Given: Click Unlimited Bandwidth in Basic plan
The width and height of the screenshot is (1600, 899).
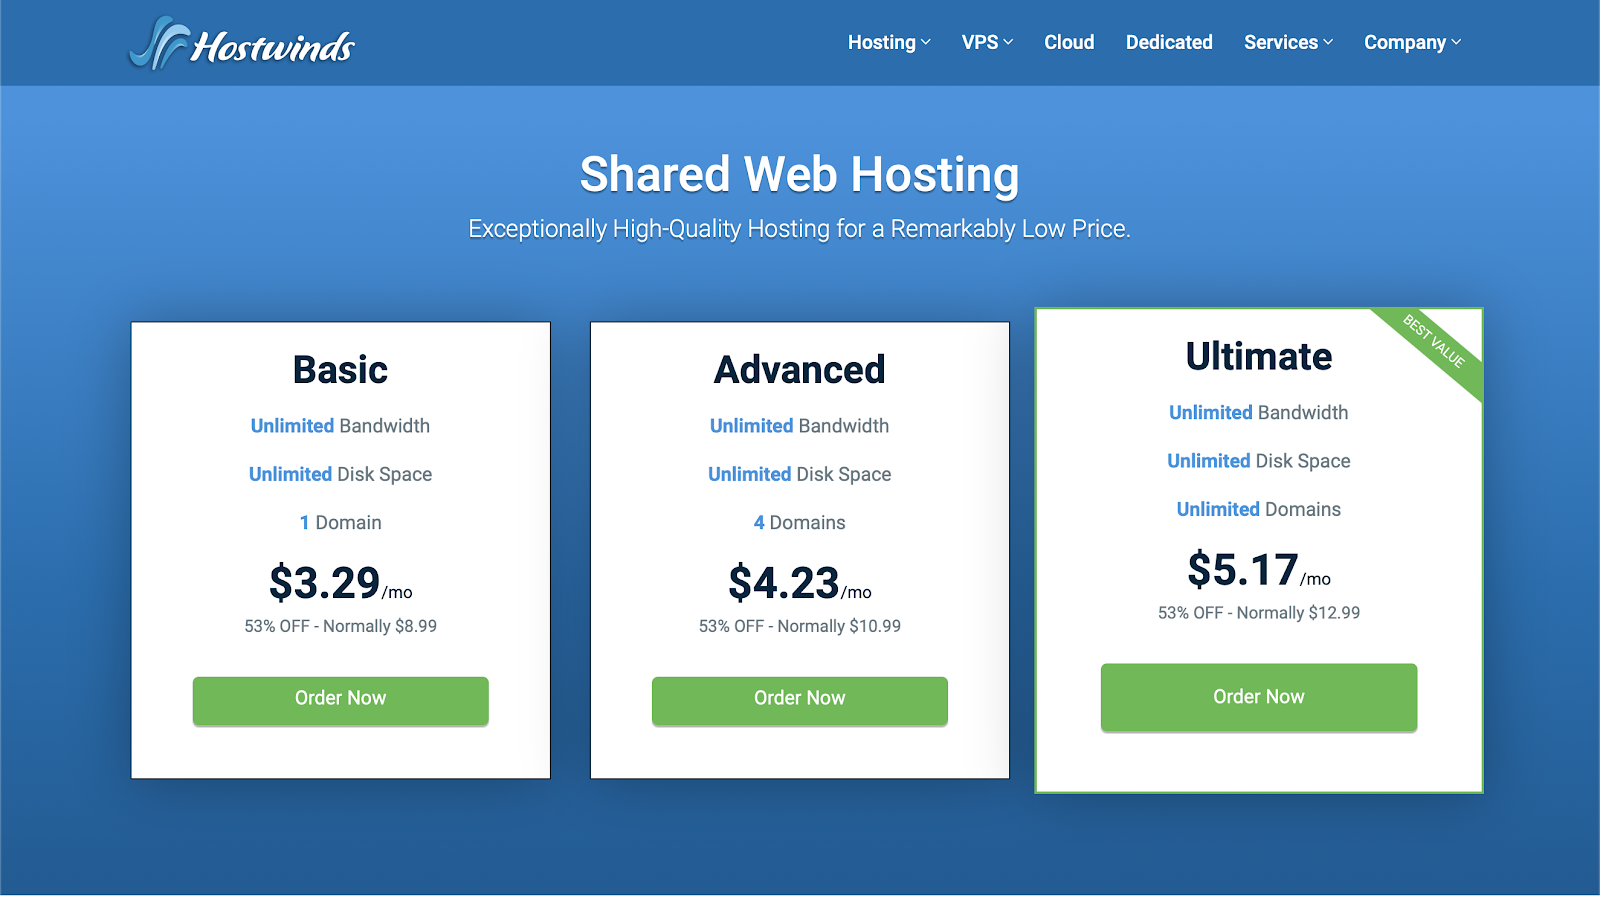Looking at the screenshot, I should [x=340, y=426].
